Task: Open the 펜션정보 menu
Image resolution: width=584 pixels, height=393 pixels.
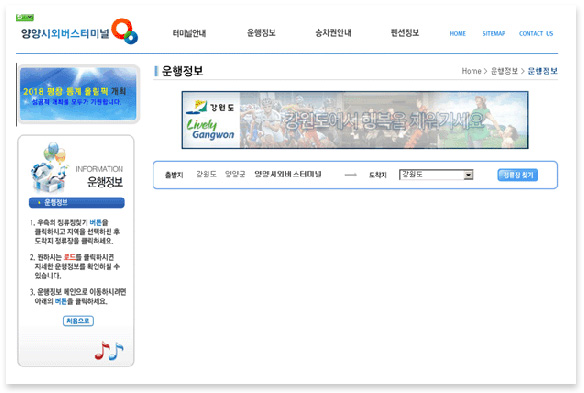Action: coord(405,33)
